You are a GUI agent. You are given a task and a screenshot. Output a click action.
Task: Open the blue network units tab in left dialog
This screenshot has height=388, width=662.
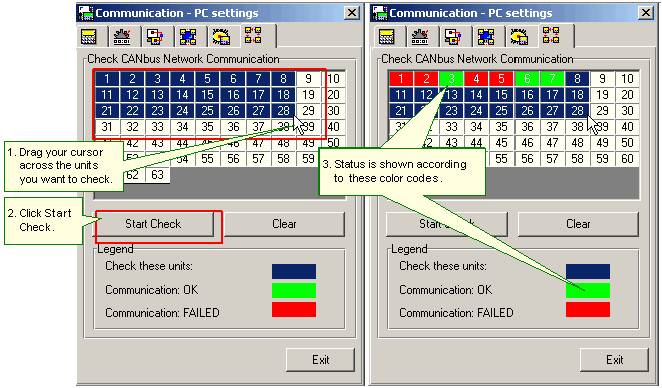coord(188,37)
